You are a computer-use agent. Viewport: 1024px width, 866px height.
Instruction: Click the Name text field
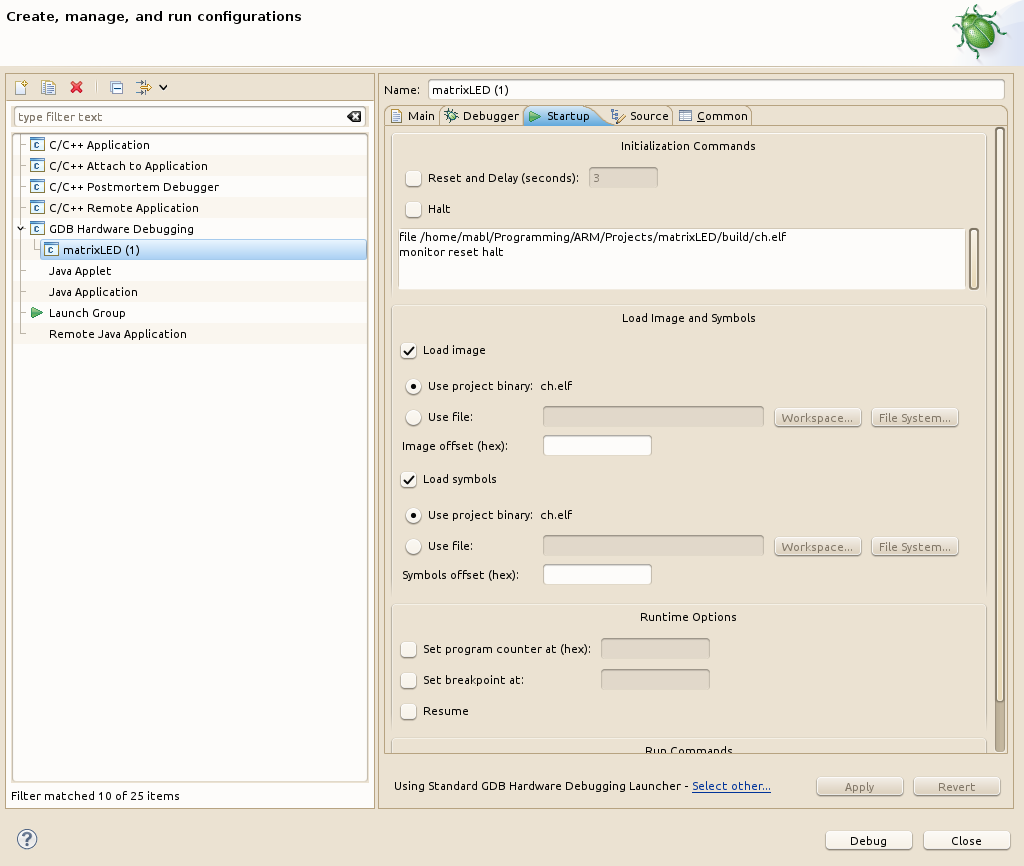coord(716,89)
